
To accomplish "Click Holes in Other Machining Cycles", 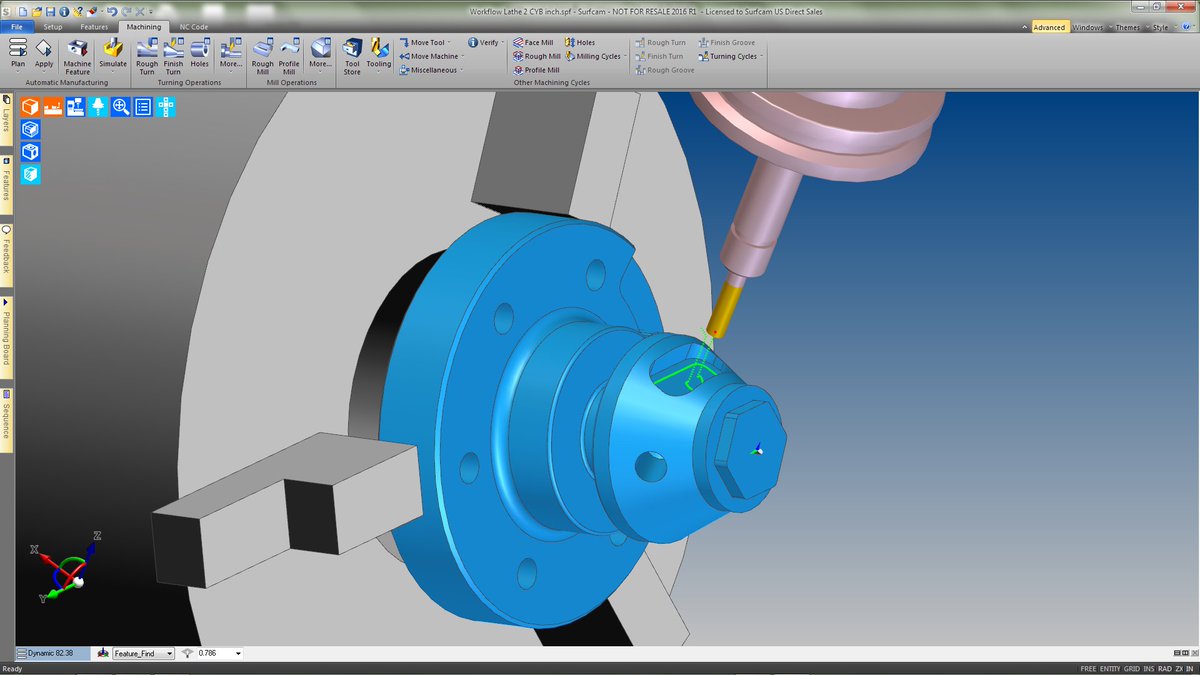I will [x=580, y=43].
